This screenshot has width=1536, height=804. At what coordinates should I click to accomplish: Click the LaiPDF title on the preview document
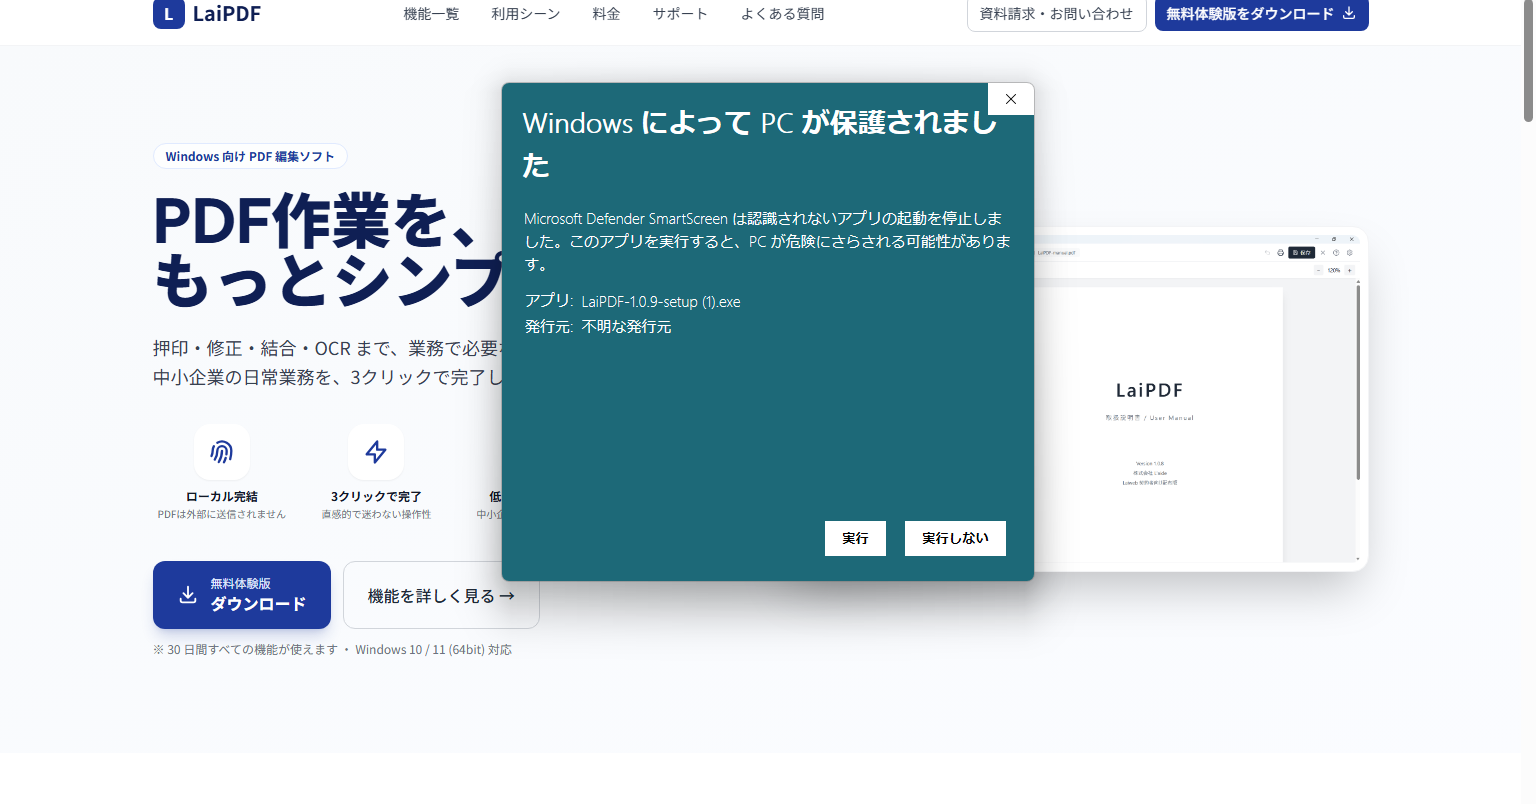(1149, 390)
